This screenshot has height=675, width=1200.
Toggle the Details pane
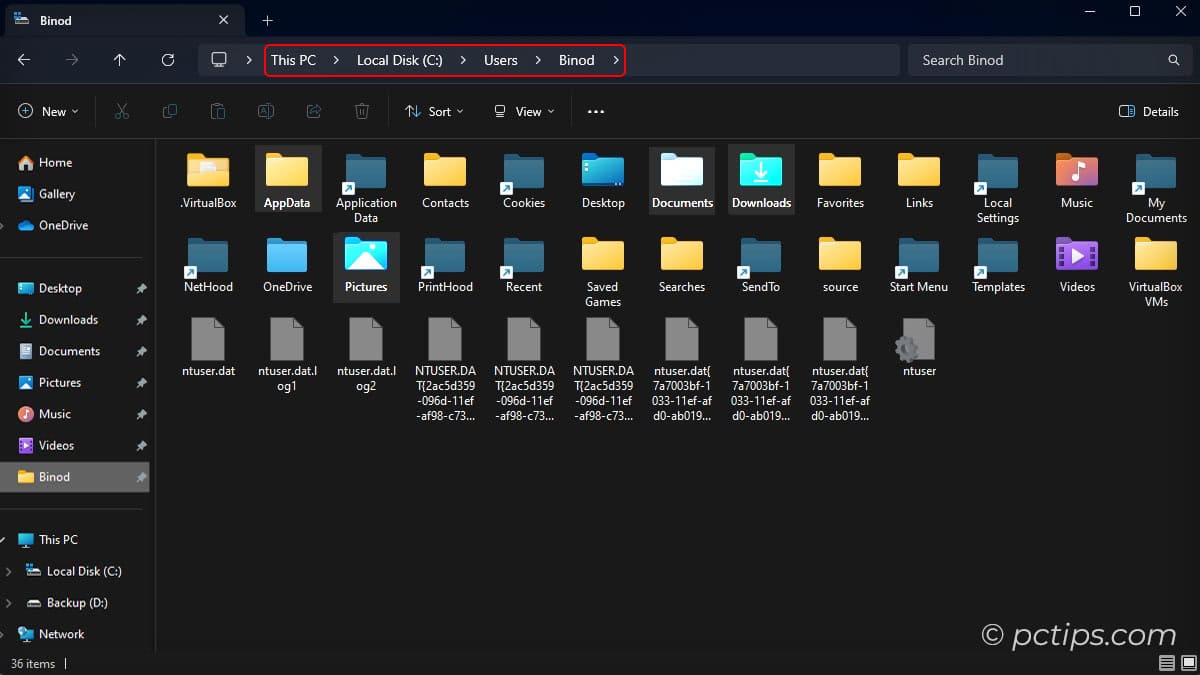(x=1148, y=111)
